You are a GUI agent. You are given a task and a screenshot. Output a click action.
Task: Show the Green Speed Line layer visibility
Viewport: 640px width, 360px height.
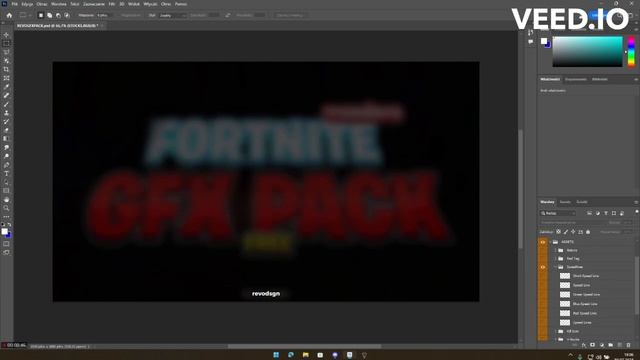[543, 294]
